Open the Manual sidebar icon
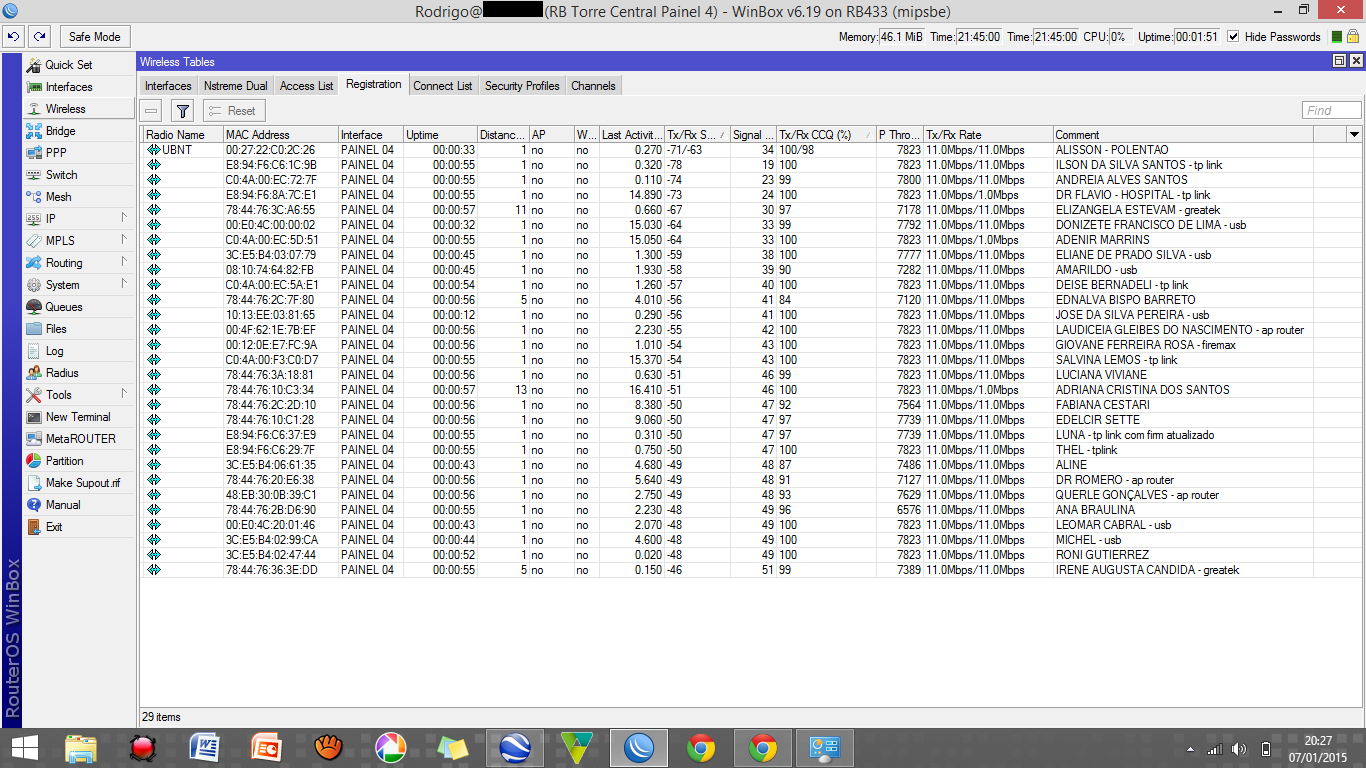The height and width of the screenshot is (768, 1366). pyautogui.click(x=34, y=505)
